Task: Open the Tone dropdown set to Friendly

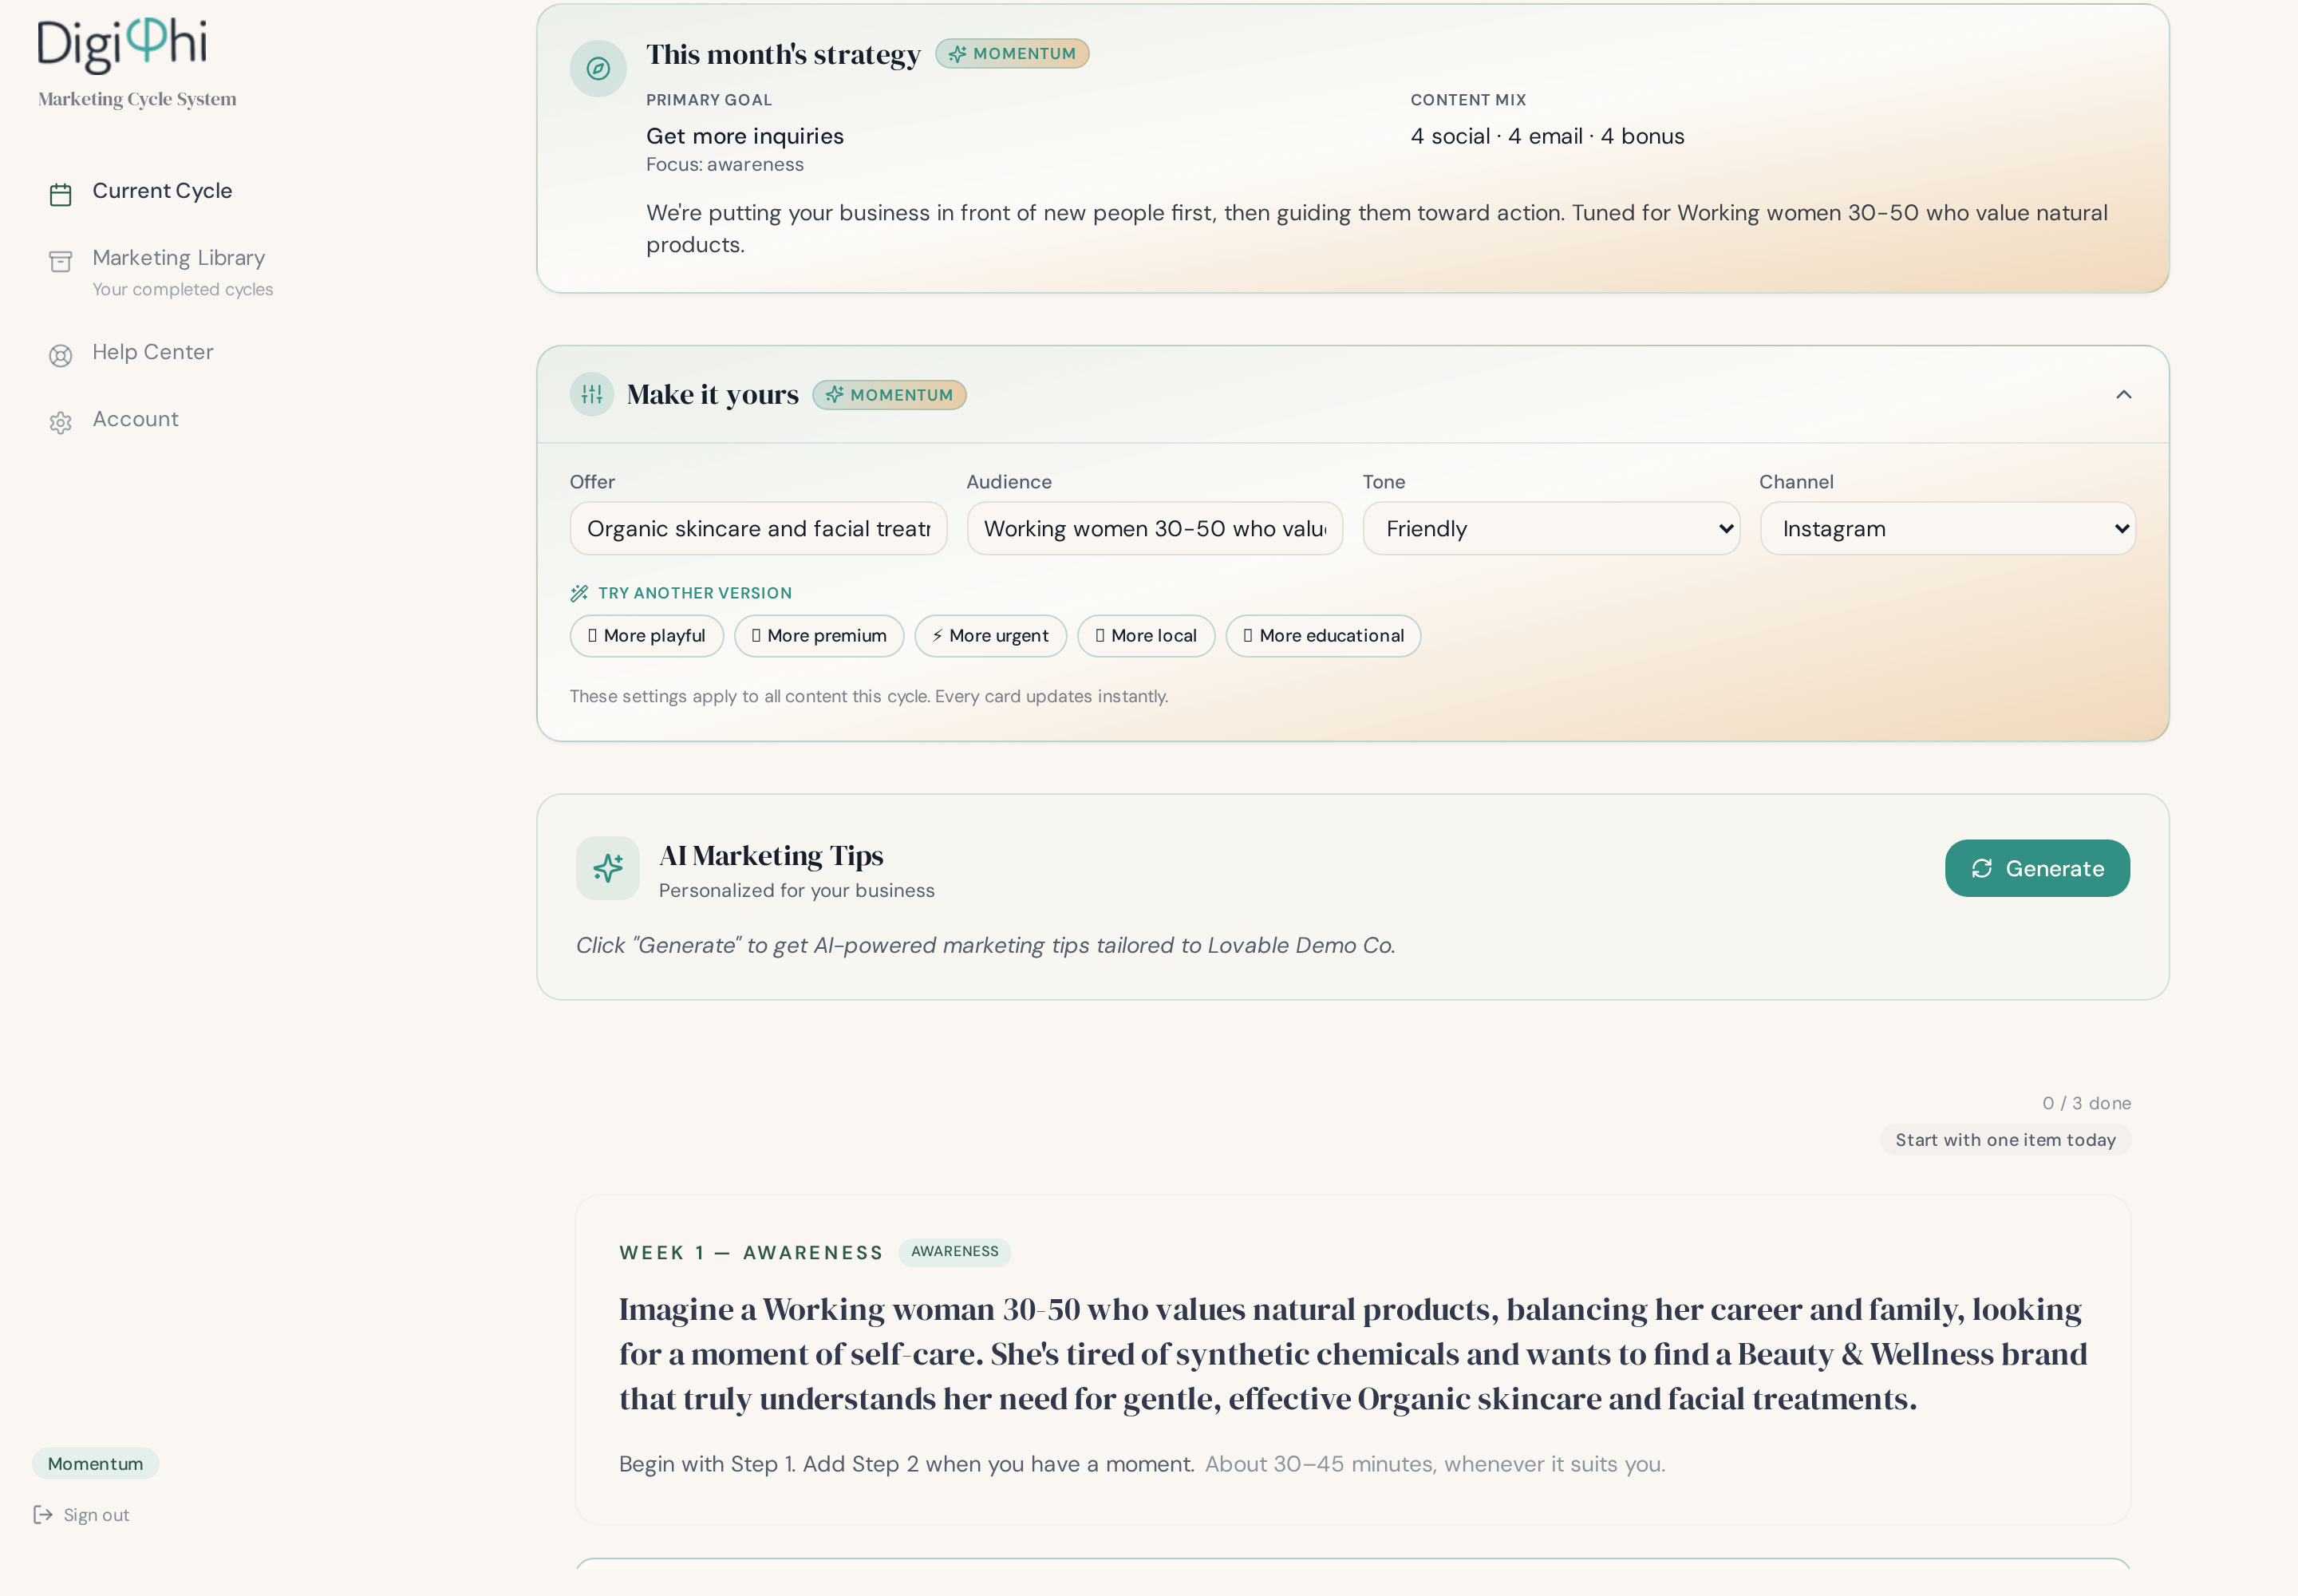Action: click(x=1551, y=528)
